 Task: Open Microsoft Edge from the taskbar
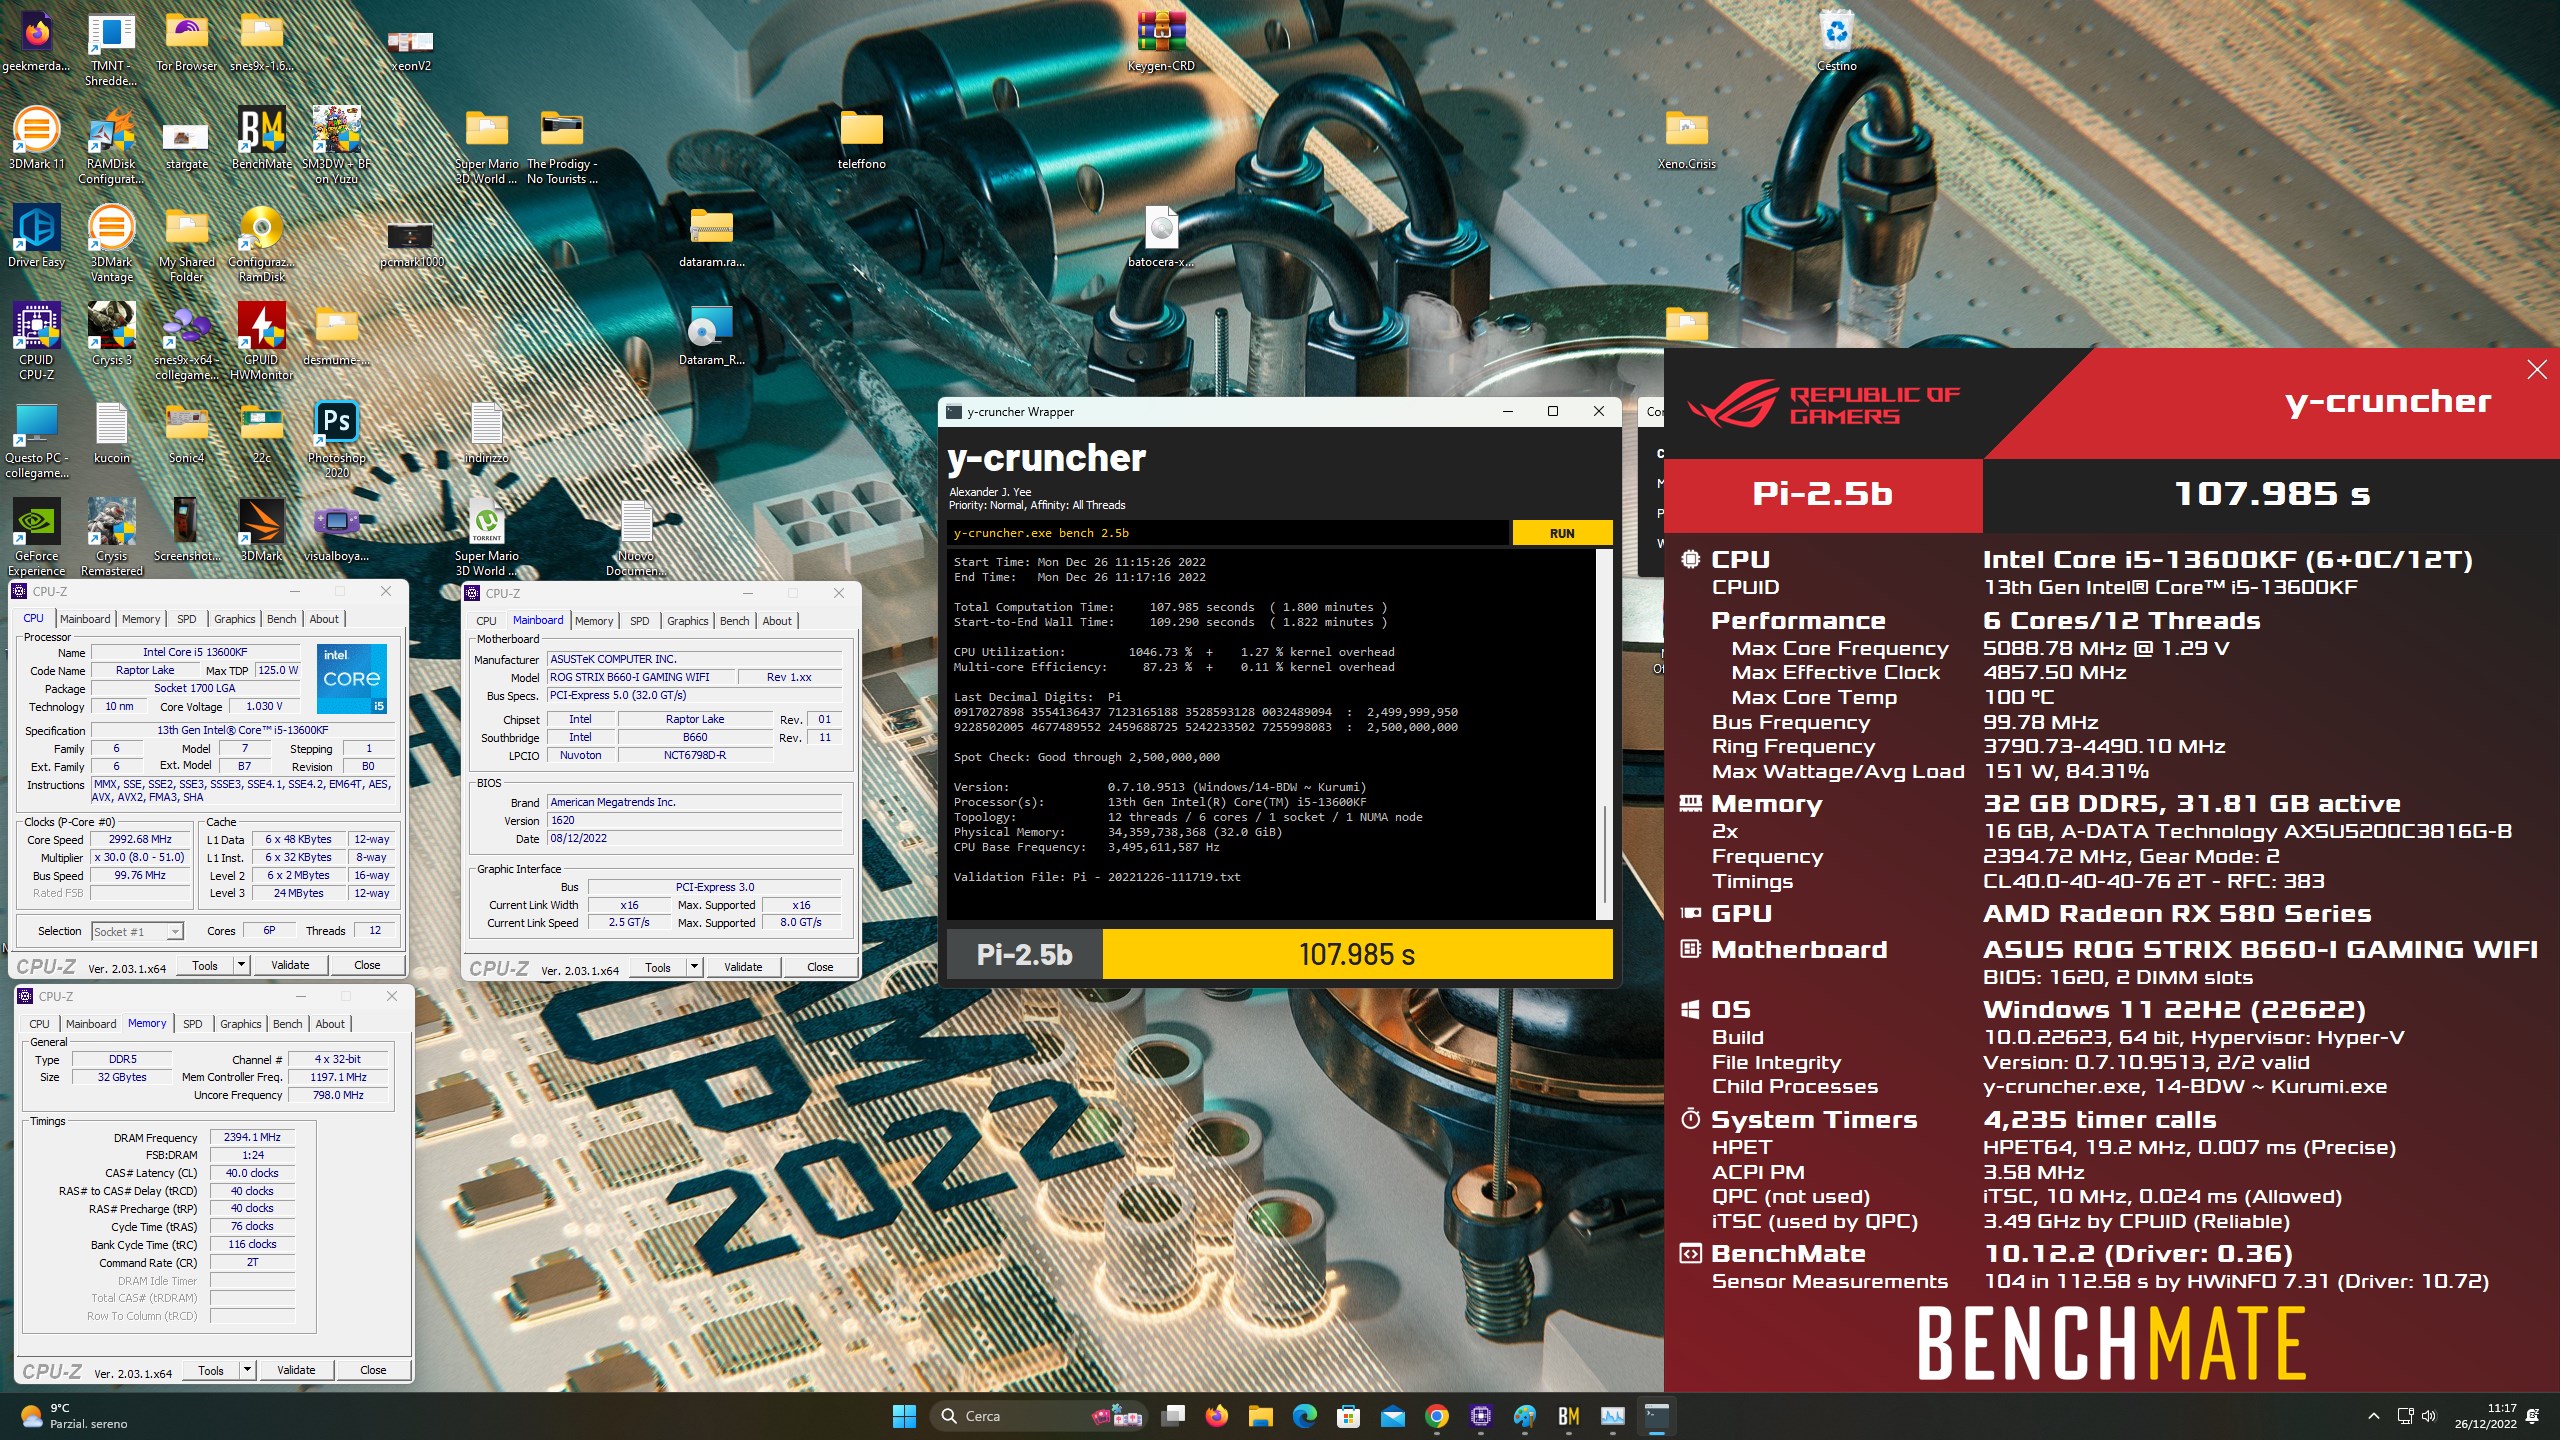pos(1304,1416)
